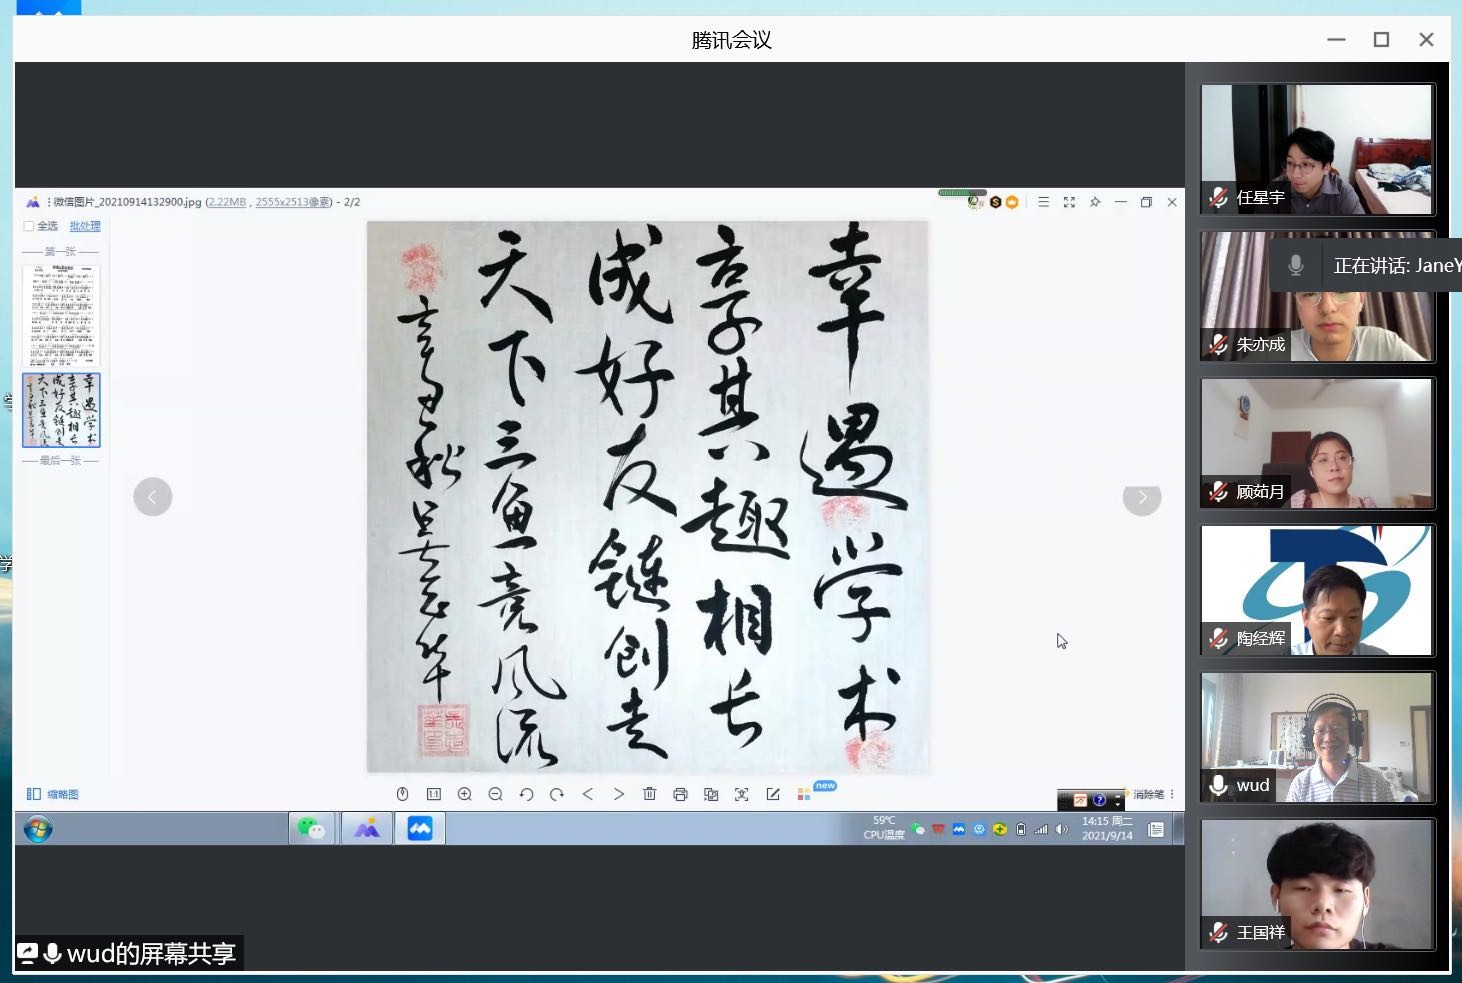
Task: Select participant 陶经辉's video tile
Action: pos(1317,590)
